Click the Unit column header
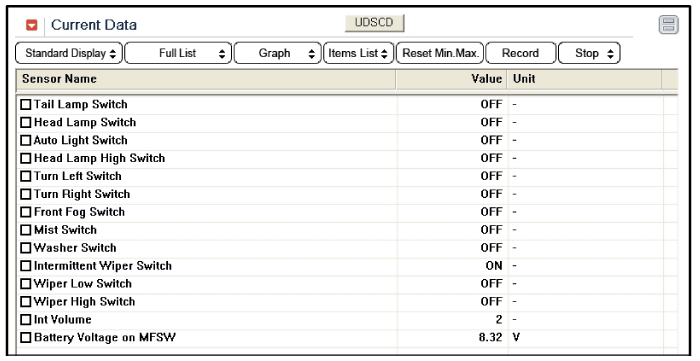700x361 pixels. (x=584, y=79)
